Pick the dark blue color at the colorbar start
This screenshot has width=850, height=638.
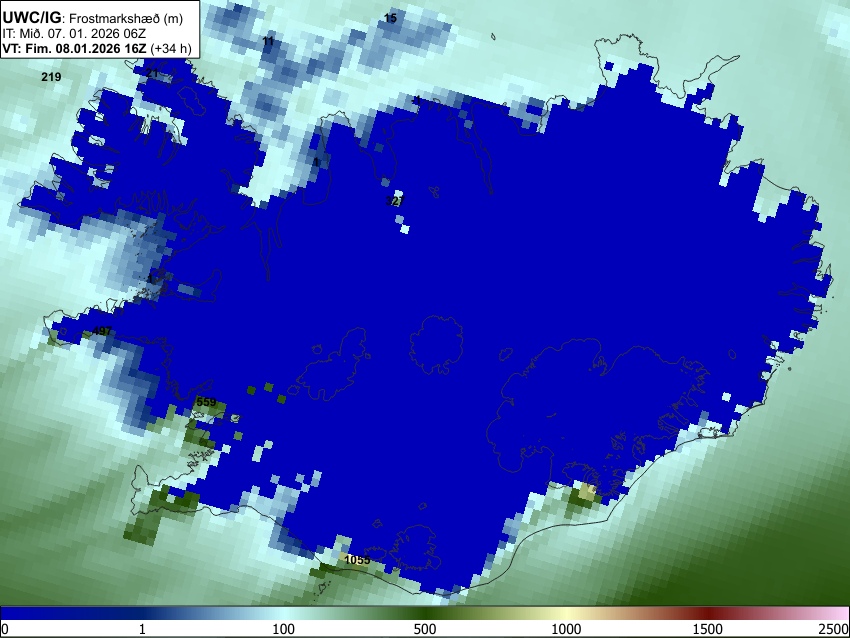click(7, 614)
